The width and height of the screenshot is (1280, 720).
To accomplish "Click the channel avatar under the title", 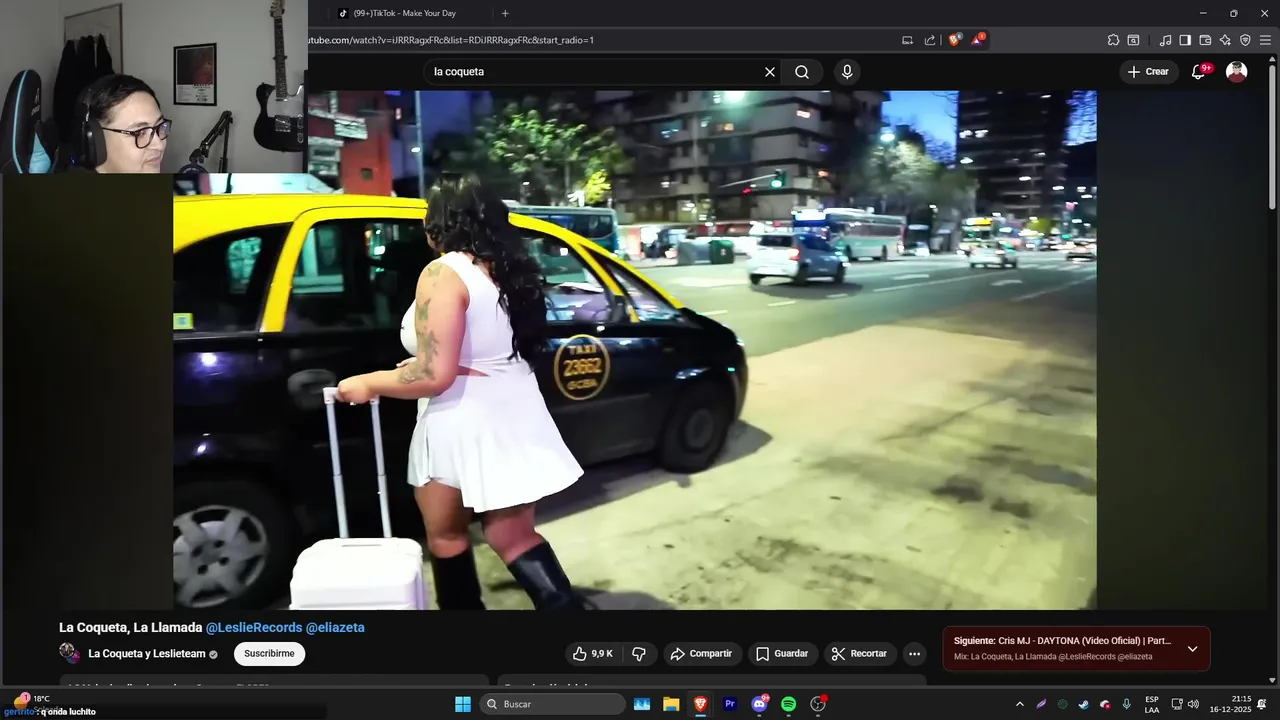I will pos(69,654).
